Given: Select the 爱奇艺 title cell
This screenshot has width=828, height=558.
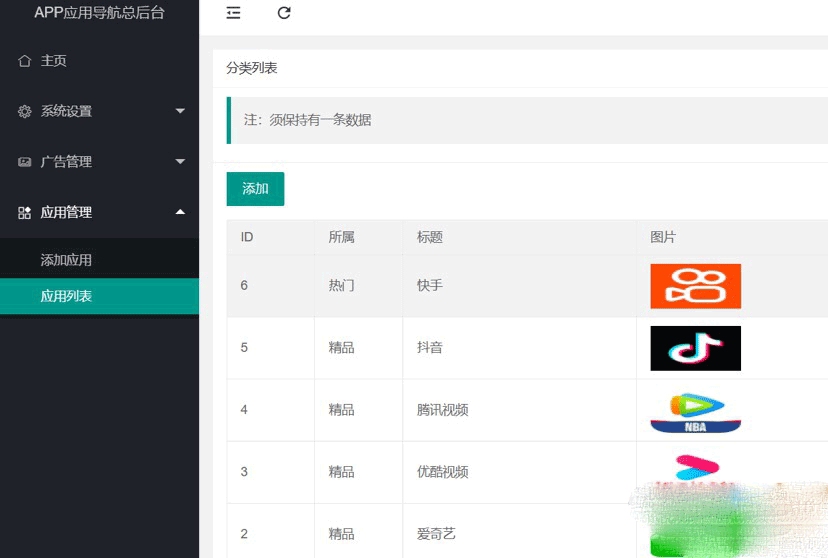Looking at the screenshot, I should [436, 534].
